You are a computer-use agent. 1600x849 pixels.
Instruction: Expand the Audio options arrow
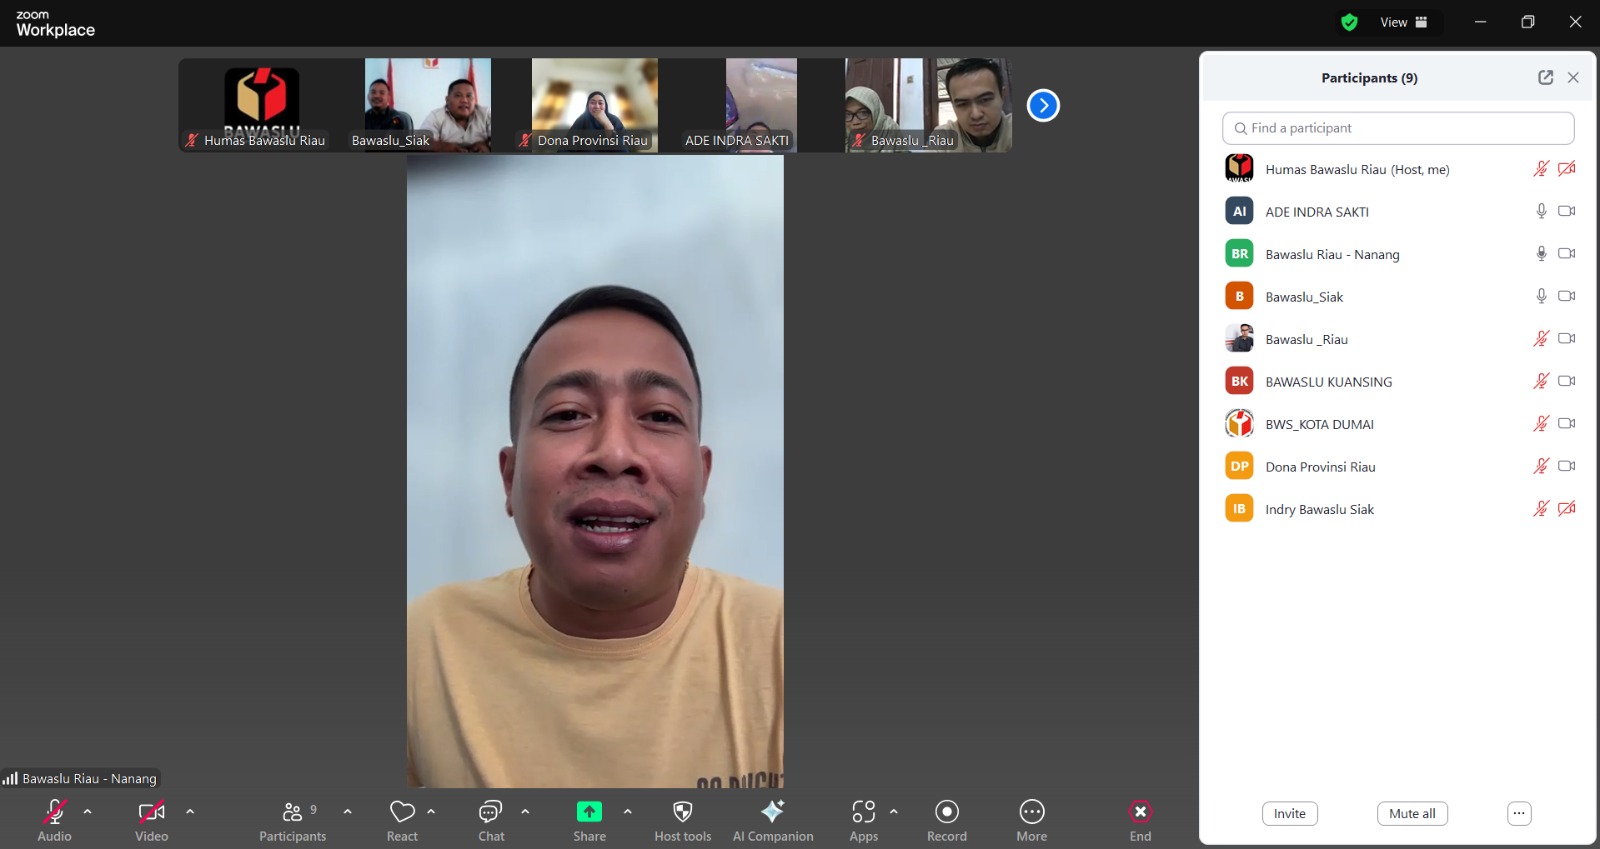(88, 812)
